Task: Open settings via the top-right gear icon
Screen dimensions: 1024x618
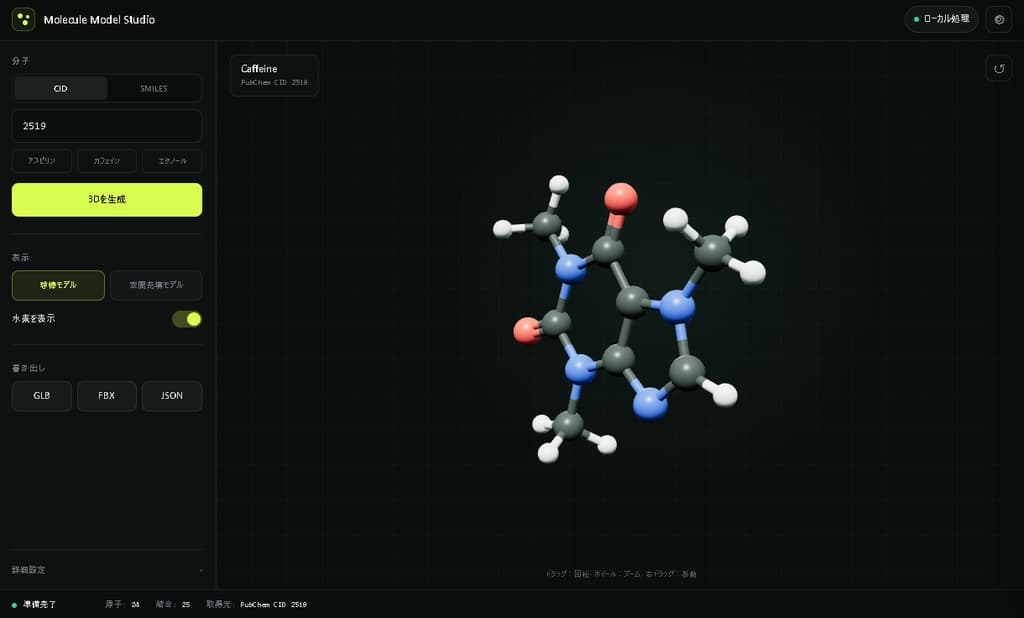Action: click(x=999, y=20)
